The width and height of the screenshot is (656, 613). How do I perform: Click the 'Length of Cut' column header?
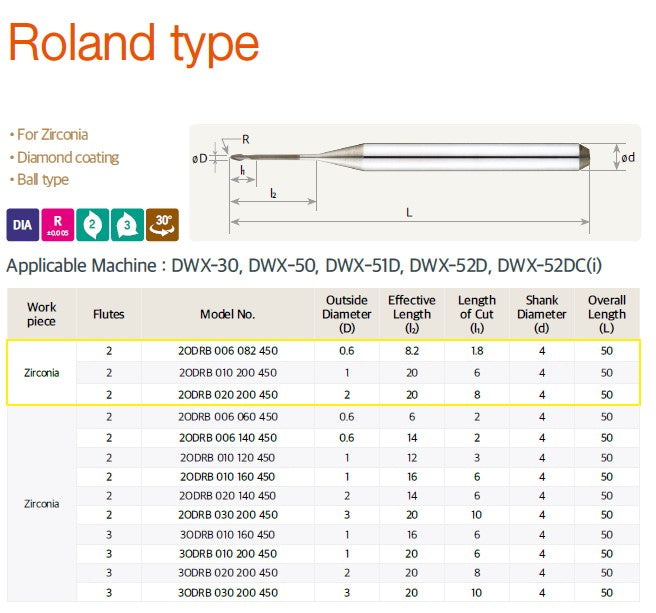point(477,314)
